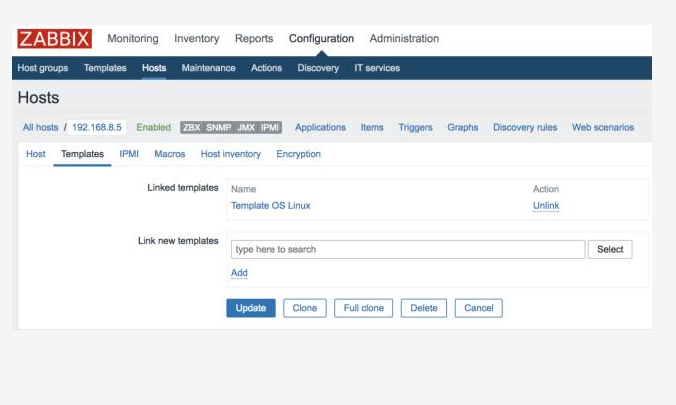Open the host's Items link
The image size is (676, 405).
[372, 127]
